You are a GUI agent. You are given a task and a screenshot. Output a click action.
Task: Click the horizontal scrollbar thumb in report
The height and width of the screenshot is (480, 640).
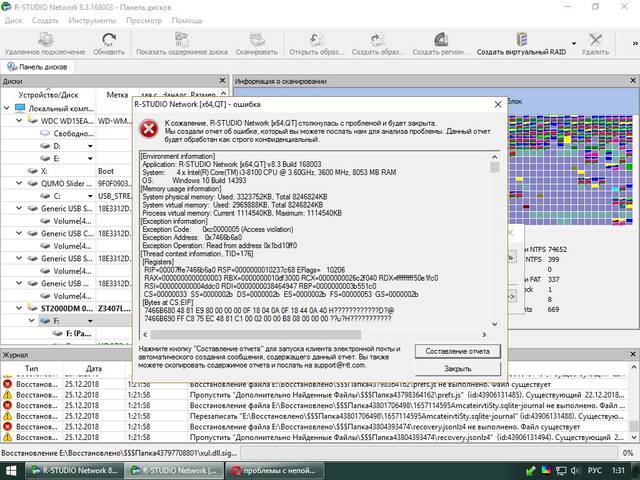click(256, 335)
